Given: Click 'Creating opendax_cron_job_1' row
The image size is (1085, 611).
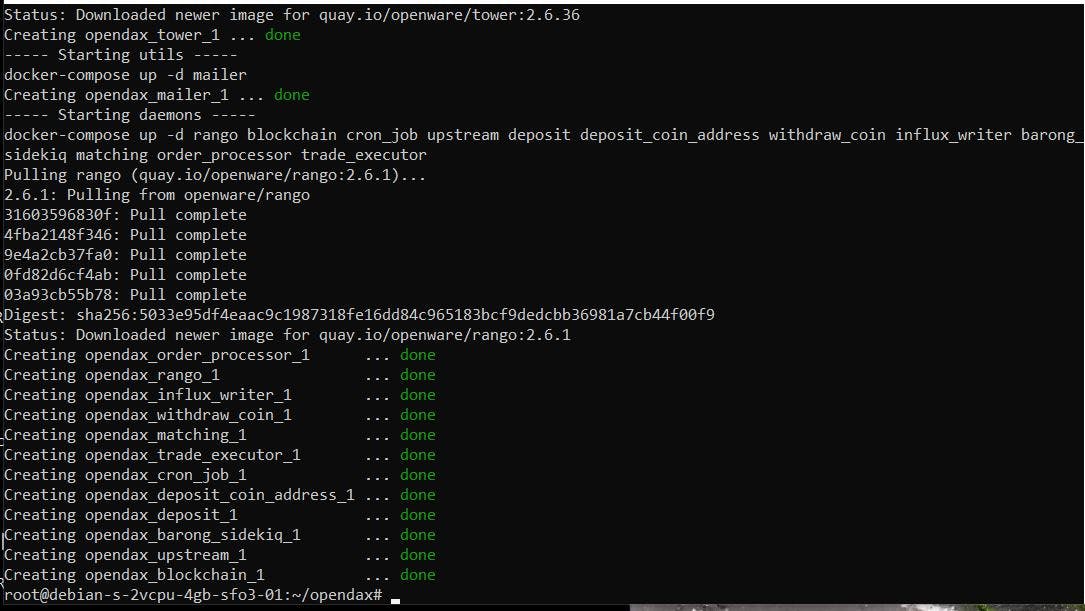Looking at the screenshot, I should [219, 475].
